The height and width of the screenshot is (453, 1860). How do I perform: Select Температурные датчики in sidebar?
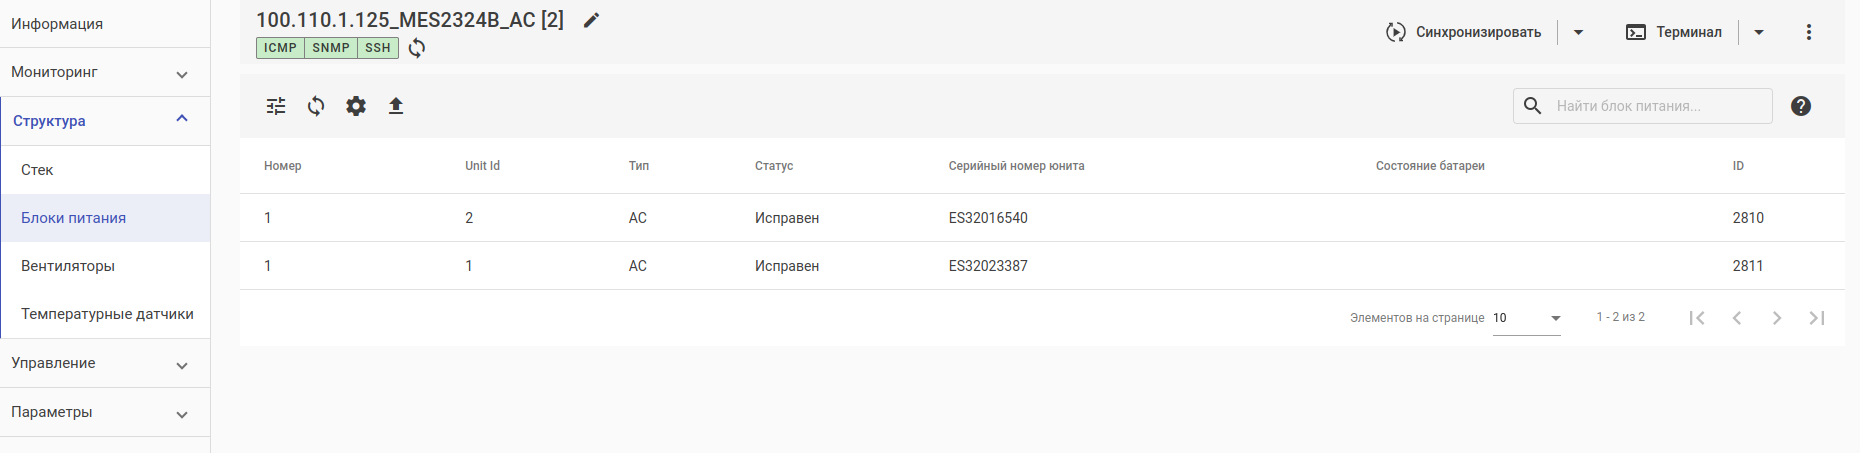coord(107,314)
